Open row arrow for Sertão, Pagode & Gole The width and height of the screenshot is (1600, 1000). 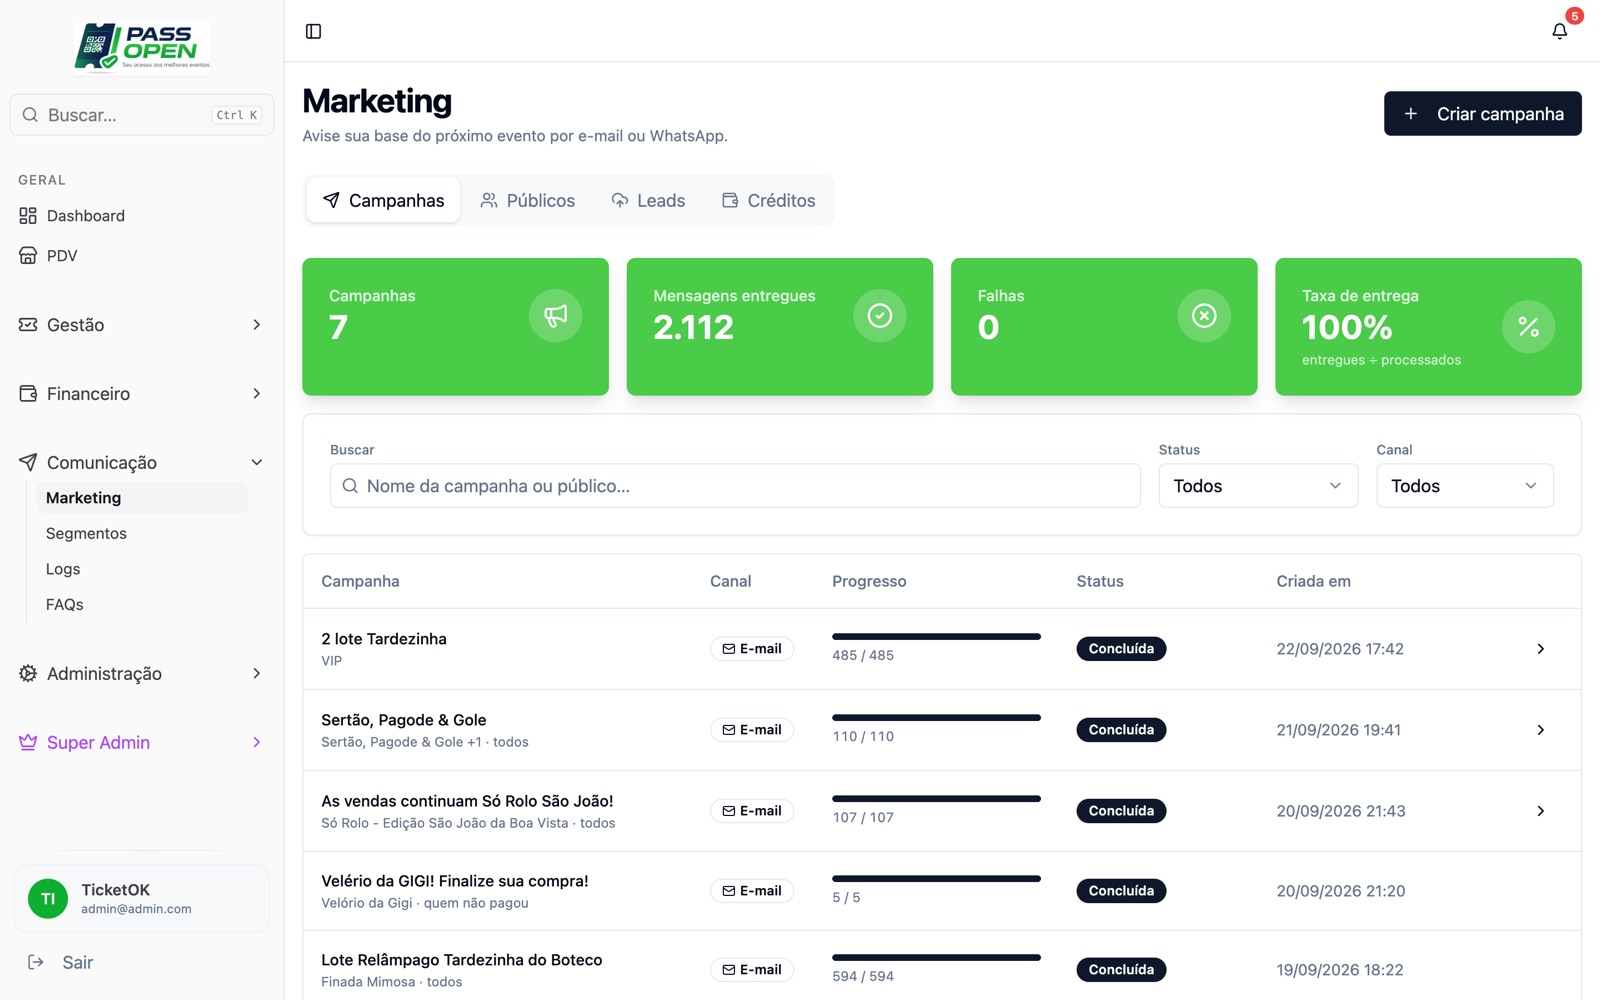[x=1540, y=730]
